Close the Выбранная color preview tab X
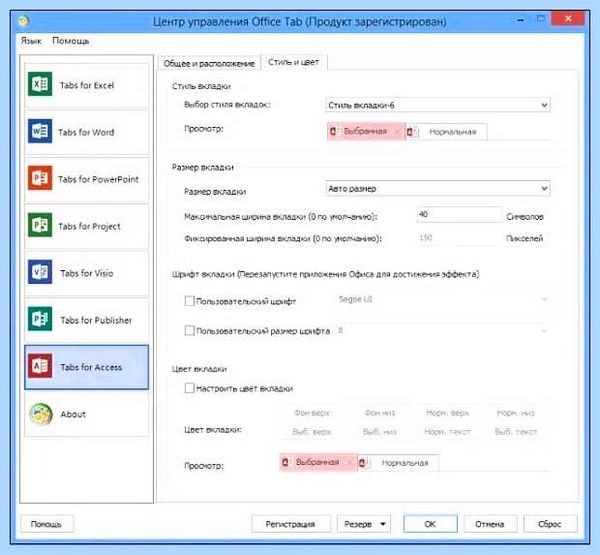 [x=349, y=463]
